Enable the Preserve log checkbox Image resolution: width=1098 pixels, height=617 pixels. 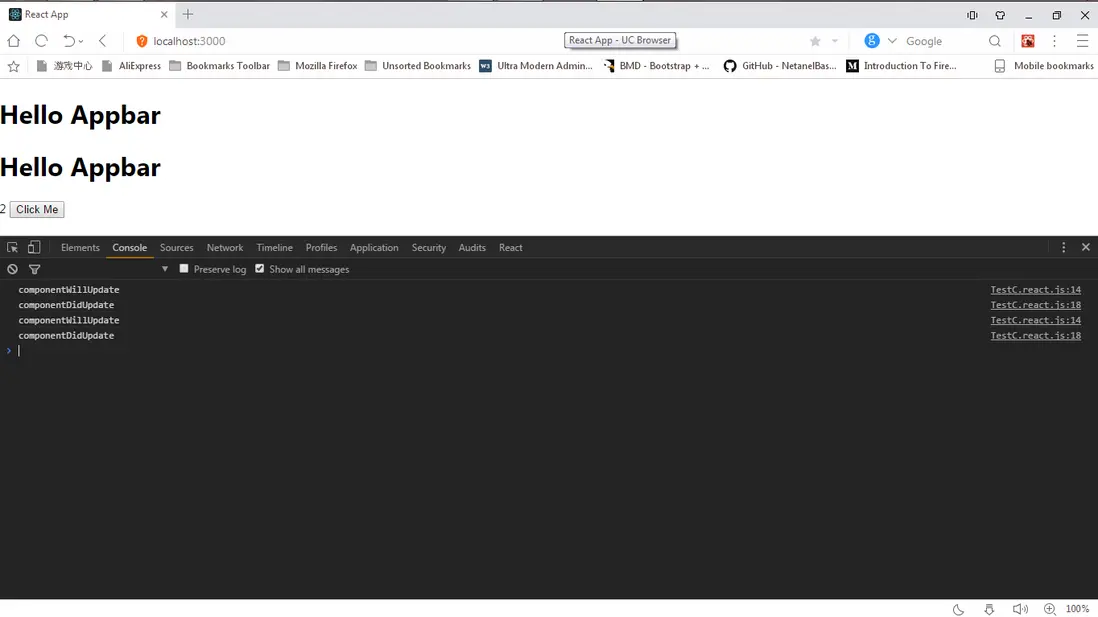click(184, 268)
